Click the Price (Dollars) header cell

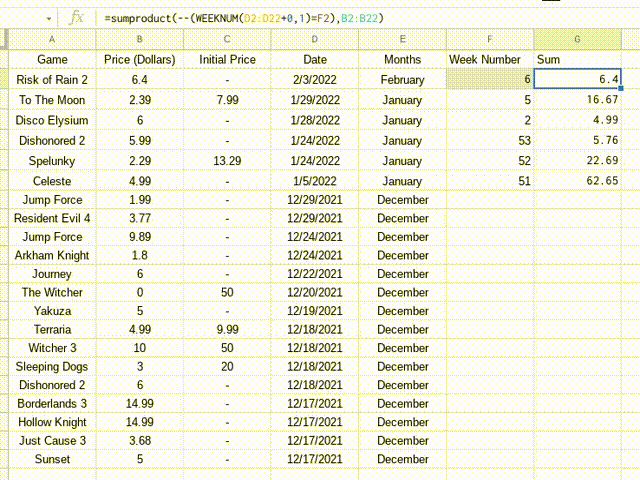(140, 60)
